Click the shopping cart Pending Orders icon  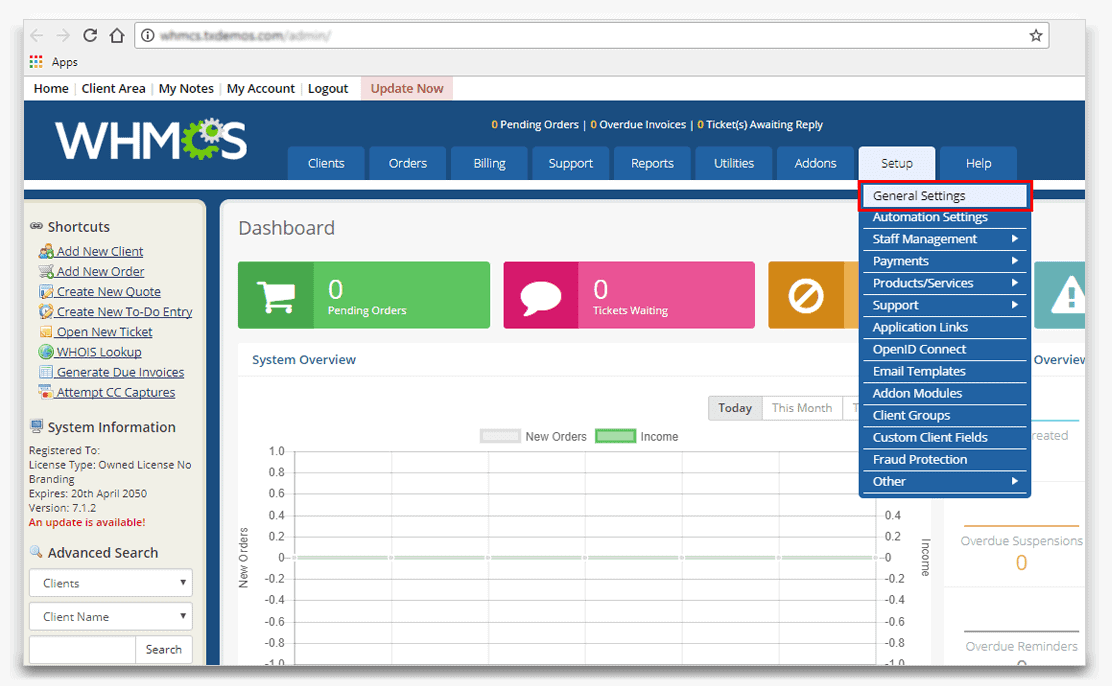click(x=275, y=295)
